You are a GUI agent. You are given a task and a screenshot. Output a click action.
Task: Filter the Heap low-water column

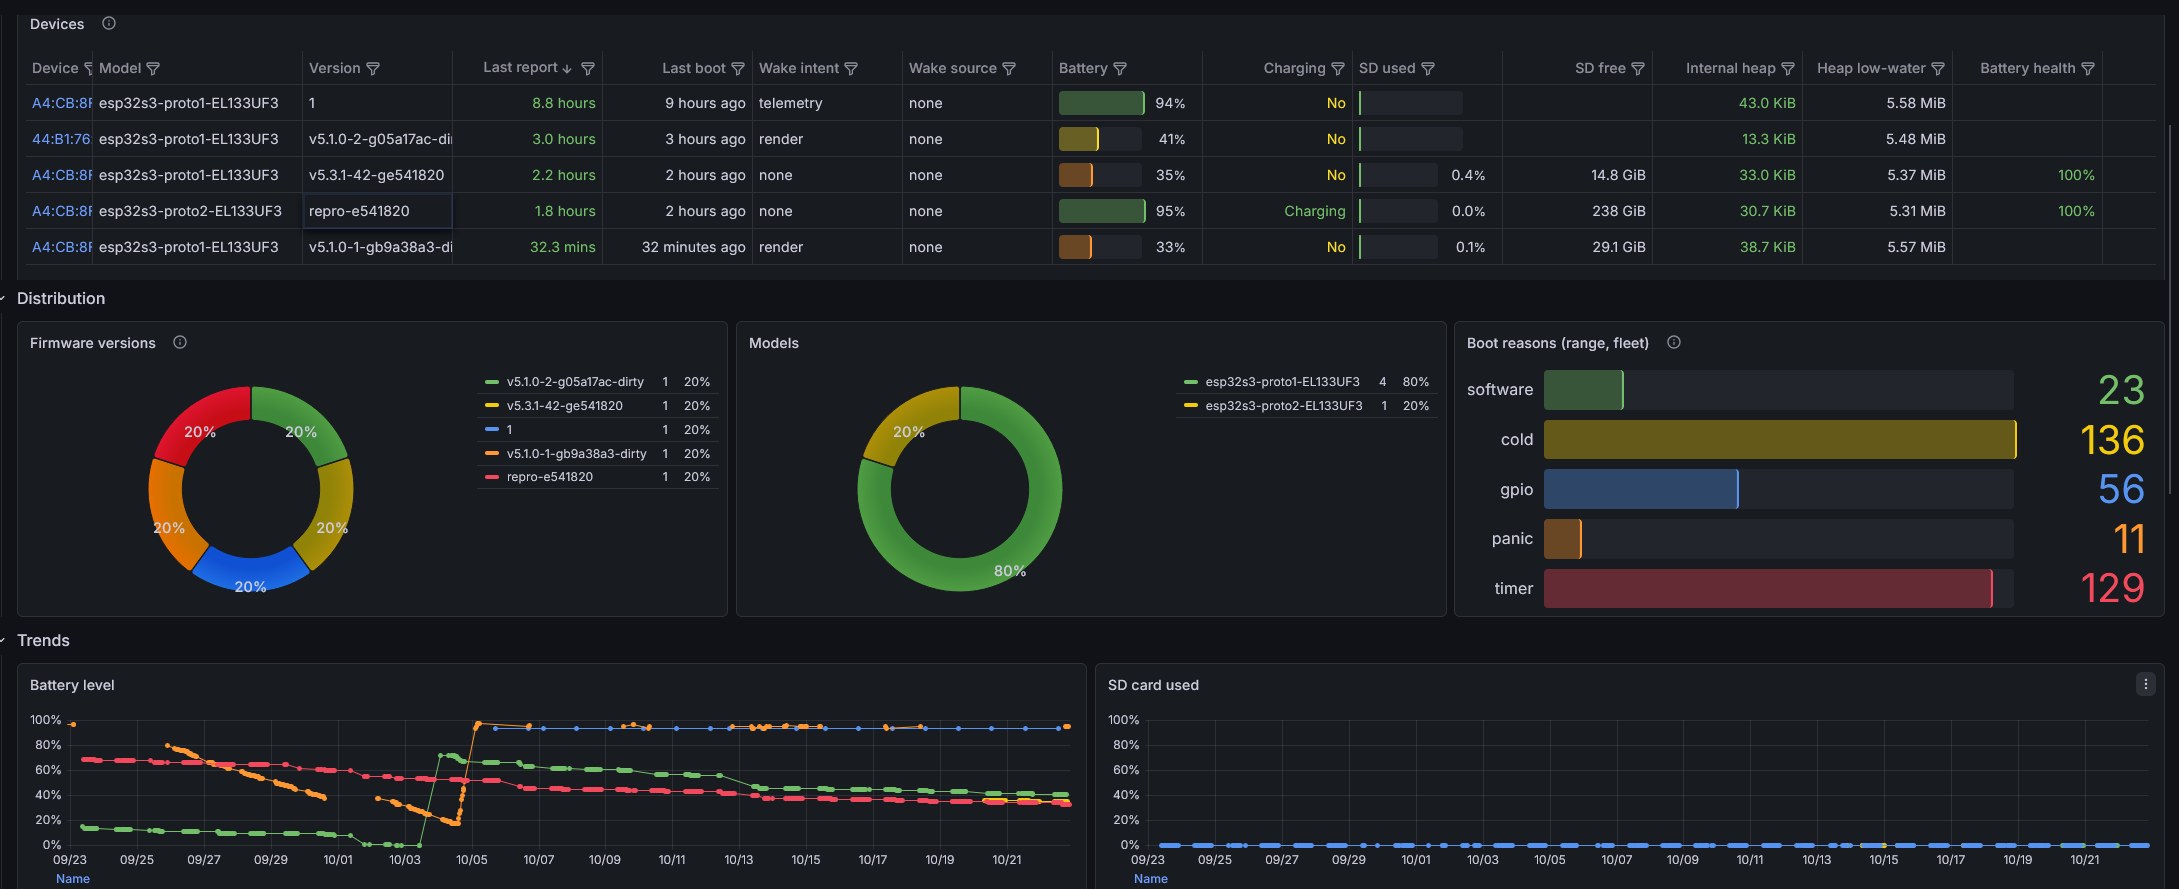pyautogui.click(x=1938, y=69)
